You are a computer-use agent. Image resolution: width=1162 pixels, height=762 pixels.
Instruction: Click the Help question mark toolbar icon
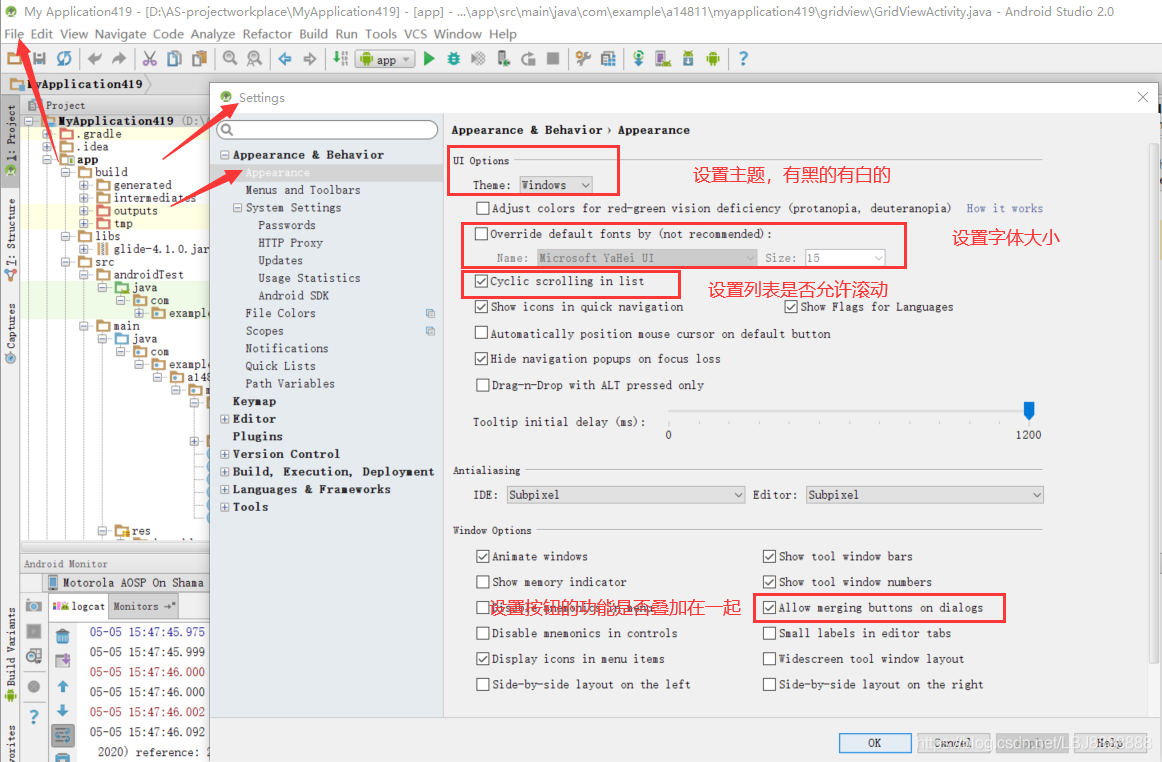743,59
